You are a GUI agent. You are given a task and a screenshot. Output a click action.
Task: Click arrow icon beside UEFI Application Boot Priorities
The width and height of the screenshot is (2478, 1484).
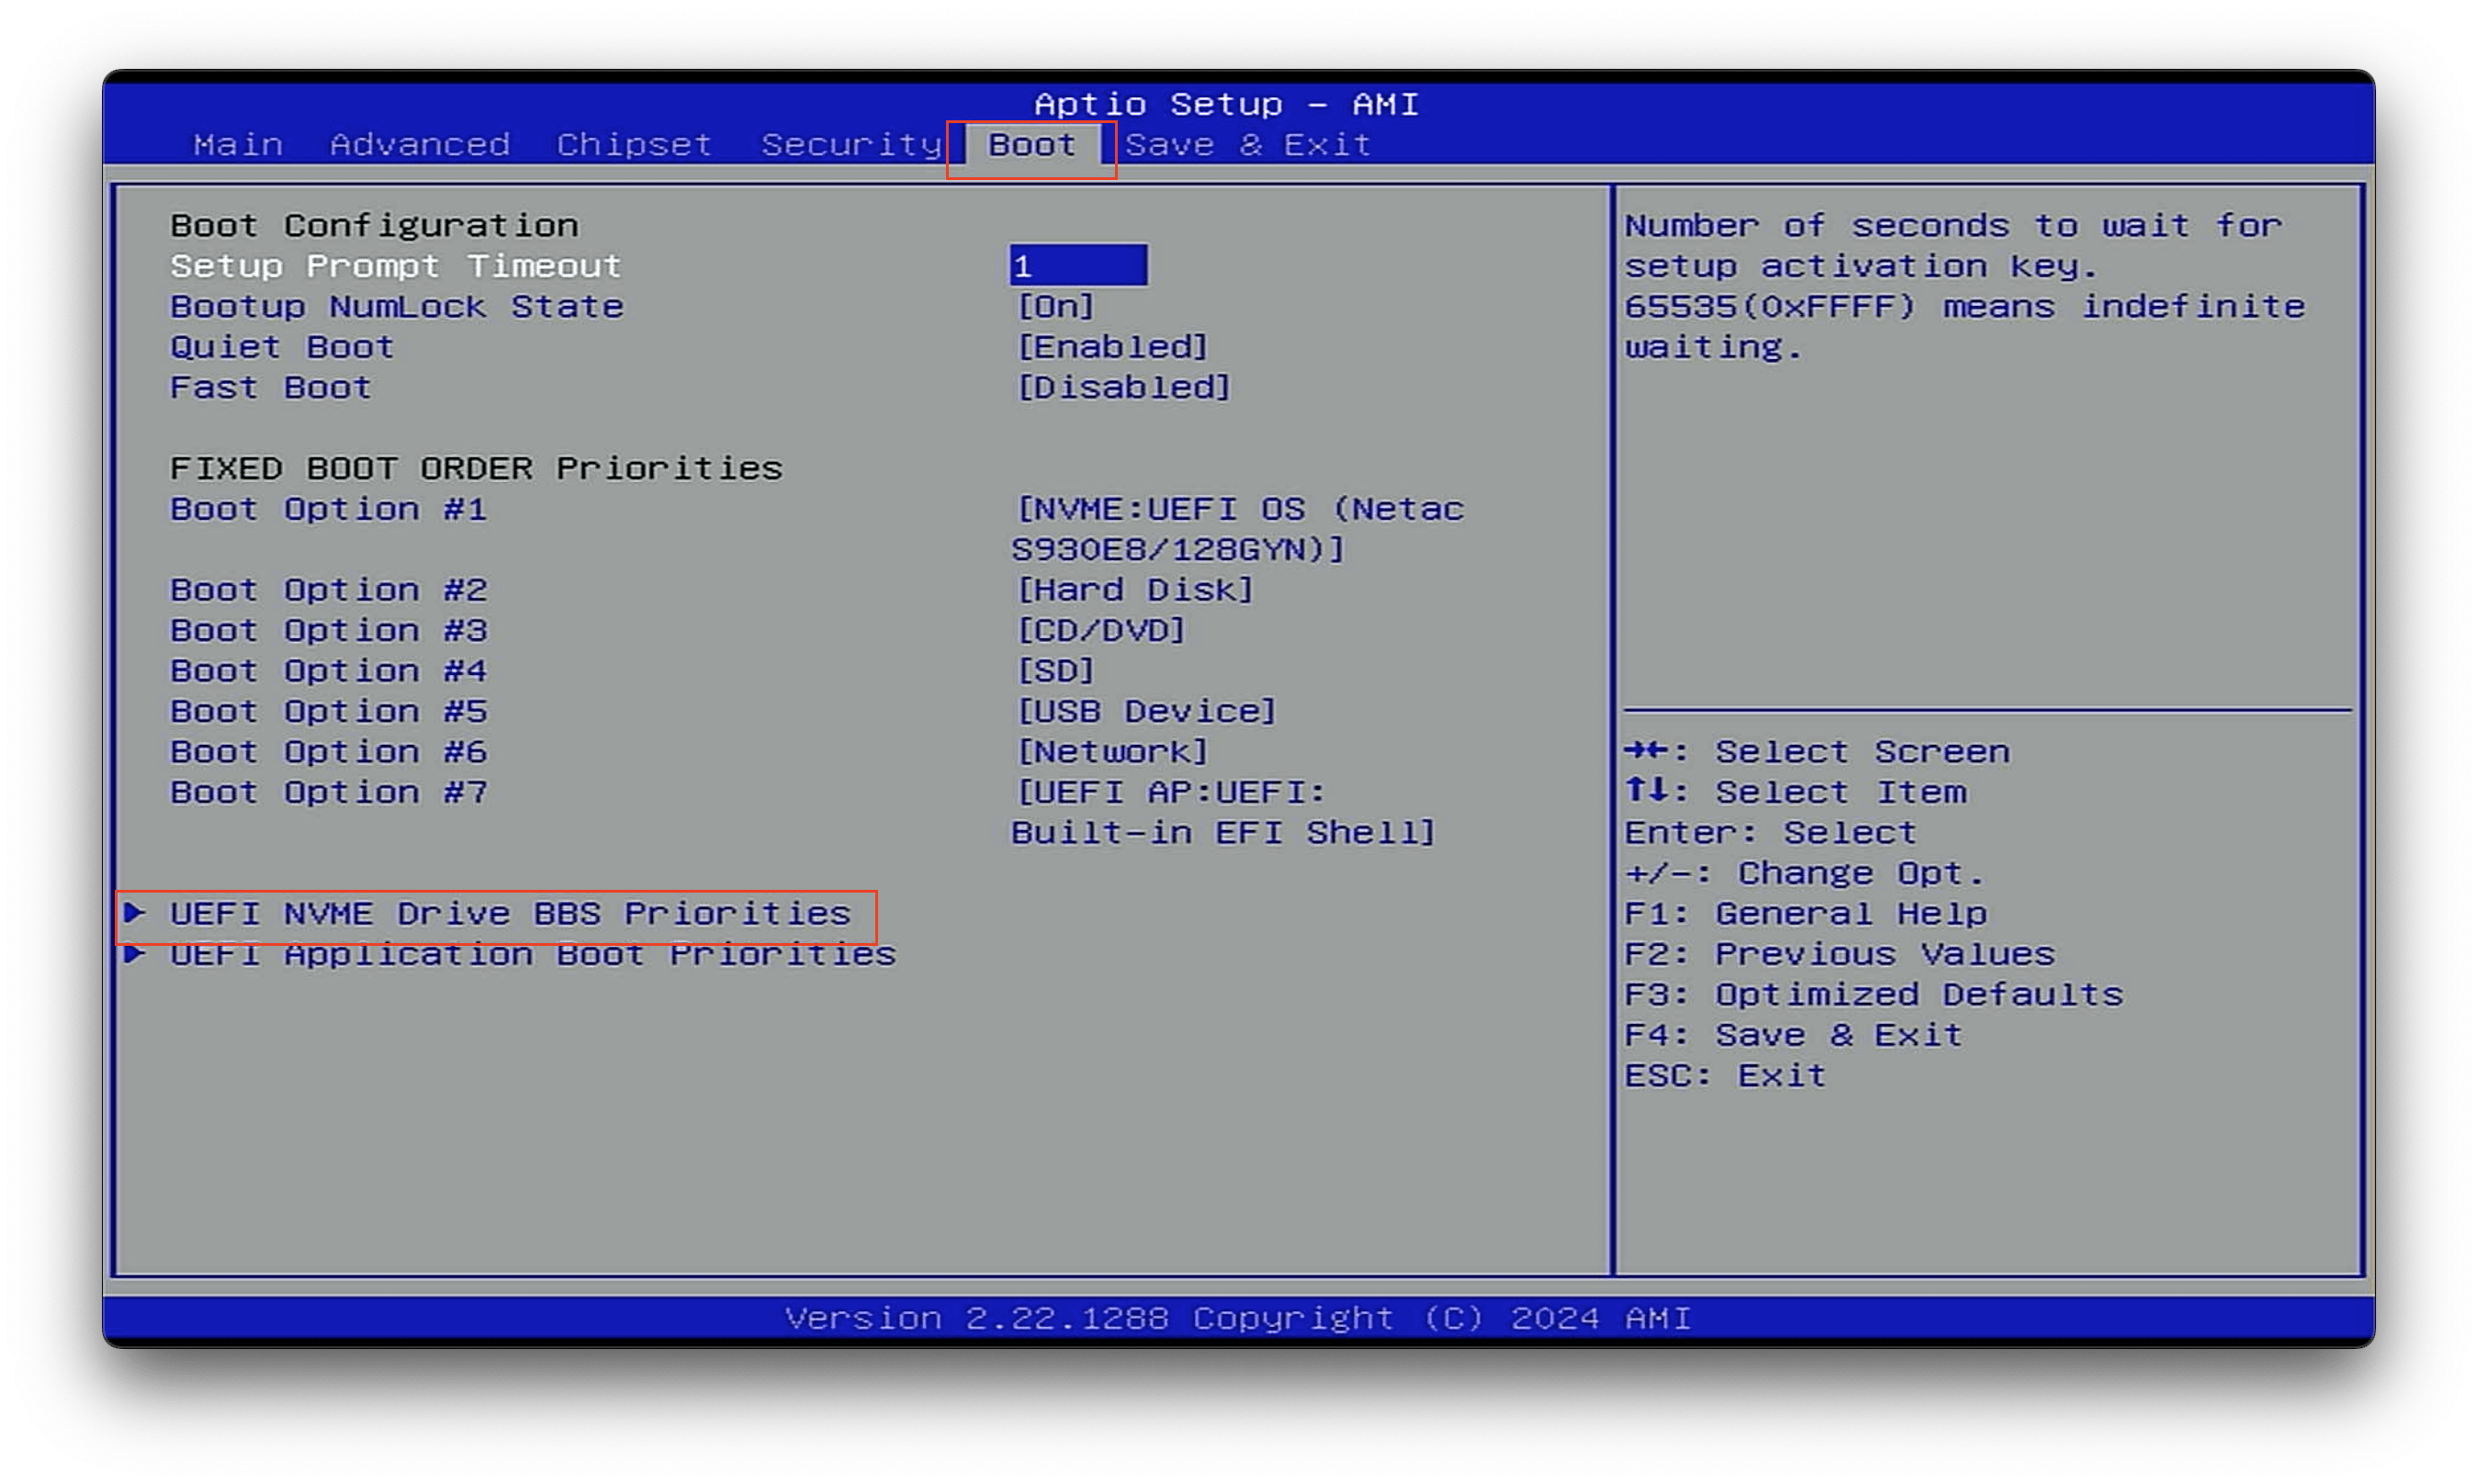tap(135, 953)
